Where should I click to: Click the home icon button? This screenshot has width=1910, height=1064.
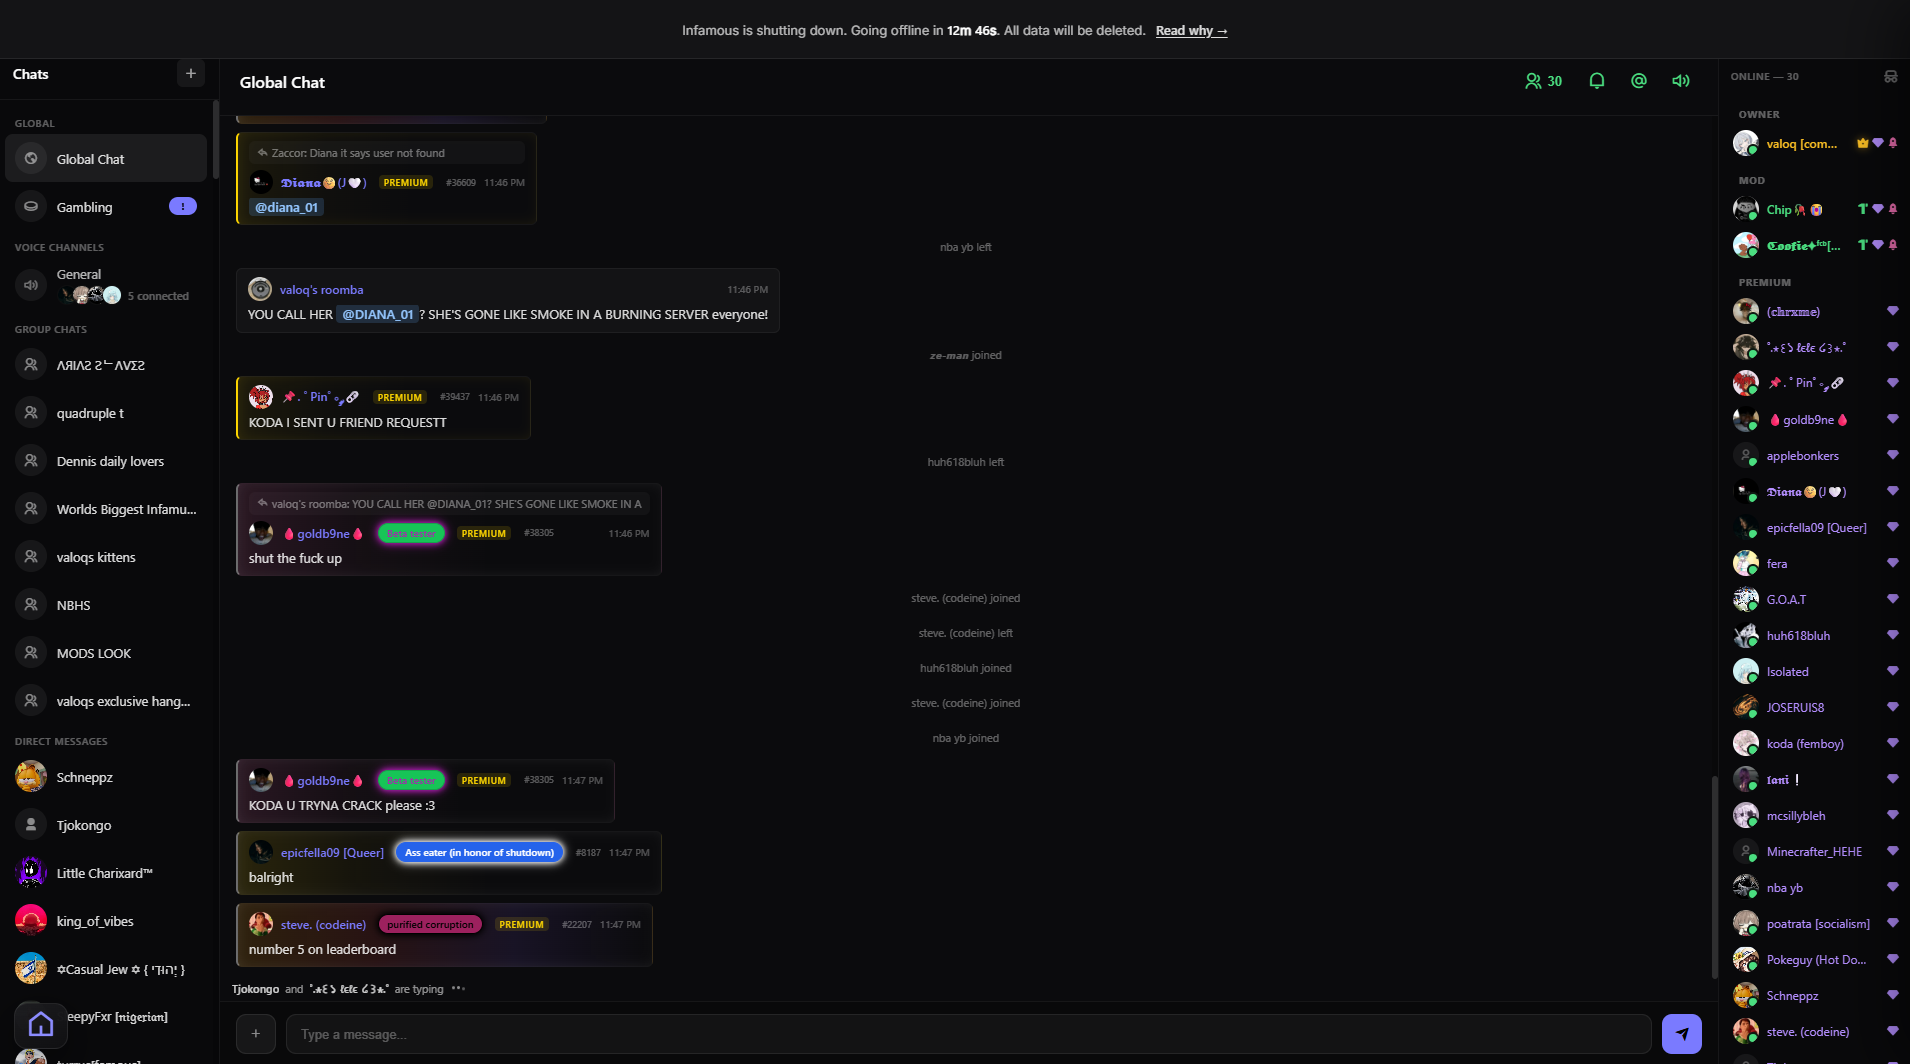(x=41, y=1024)
